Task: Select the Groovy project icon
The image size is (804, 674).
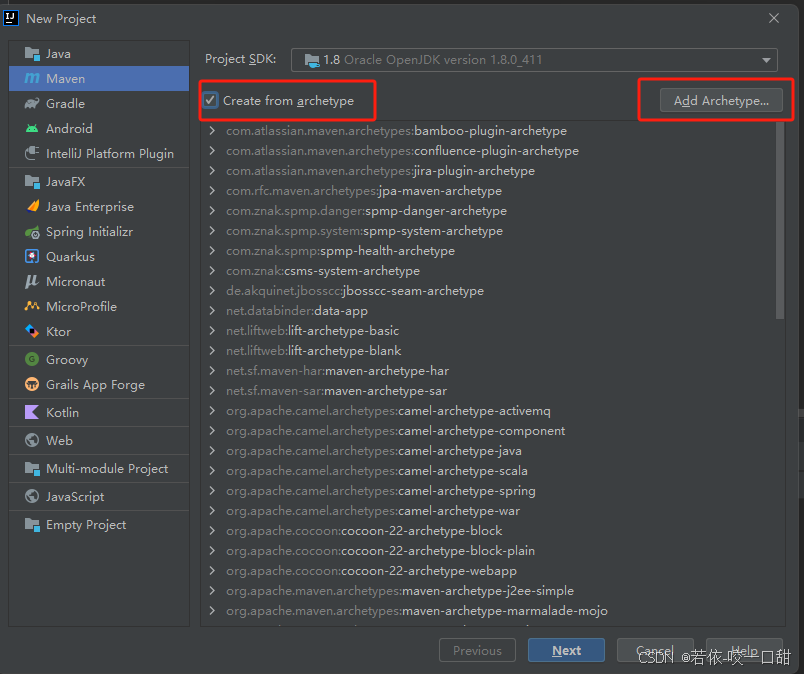Action: pos(32,360)
